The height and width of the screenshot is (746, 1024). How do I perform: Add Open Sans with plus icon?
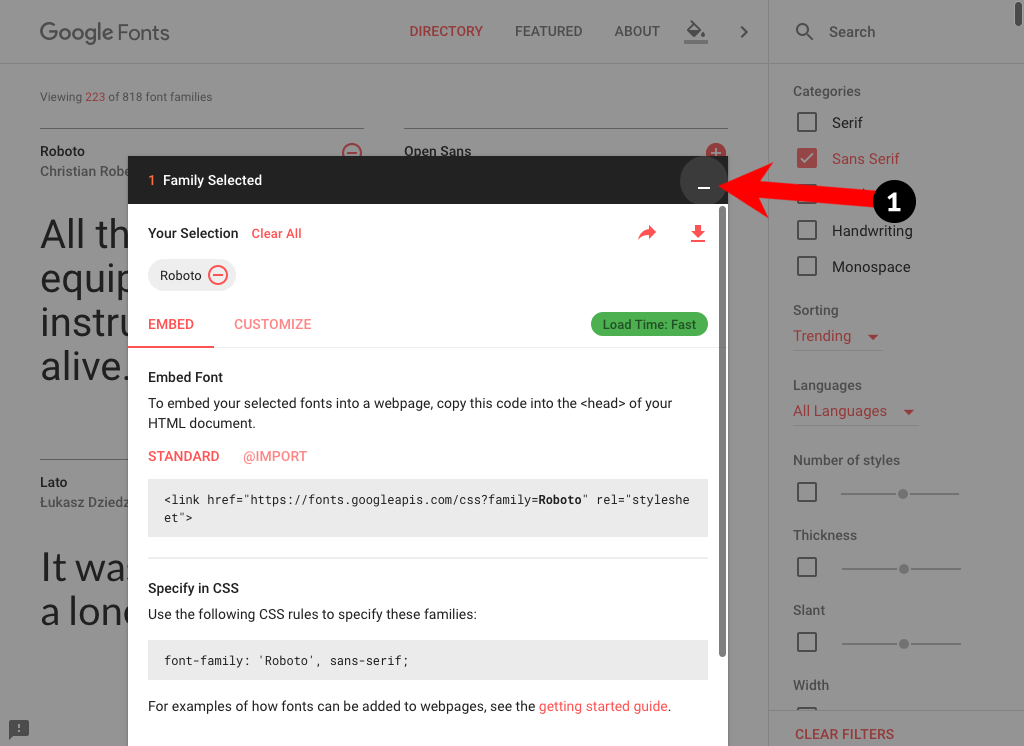716,152
